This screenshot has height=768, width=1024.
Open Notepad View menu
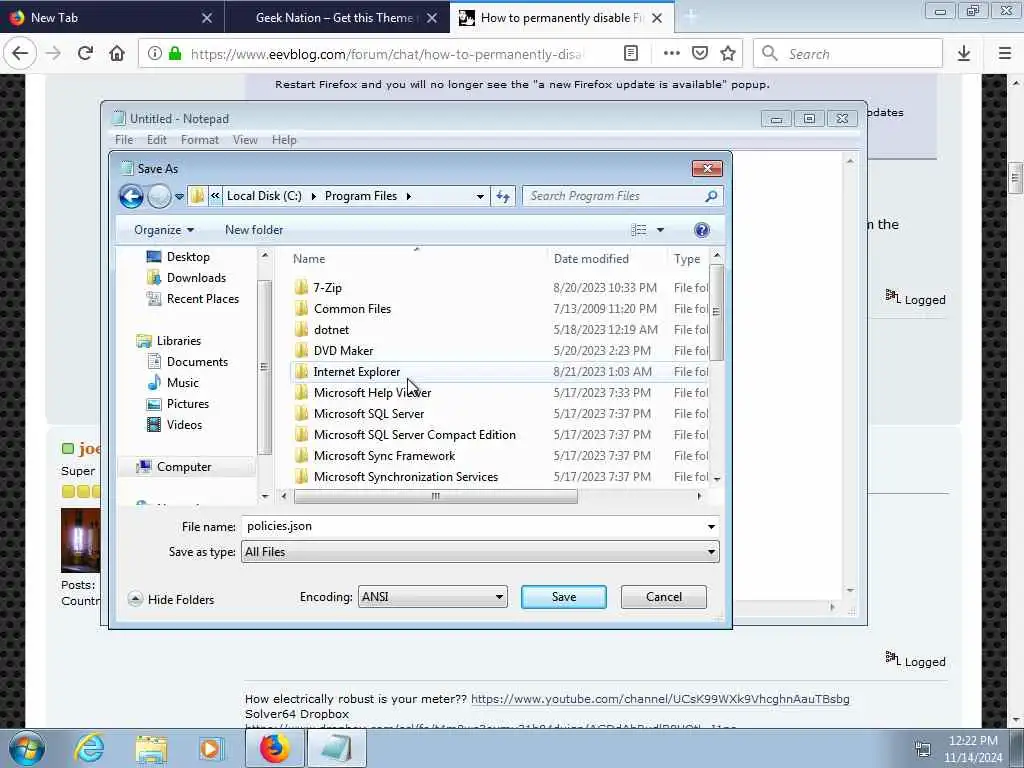245,140
